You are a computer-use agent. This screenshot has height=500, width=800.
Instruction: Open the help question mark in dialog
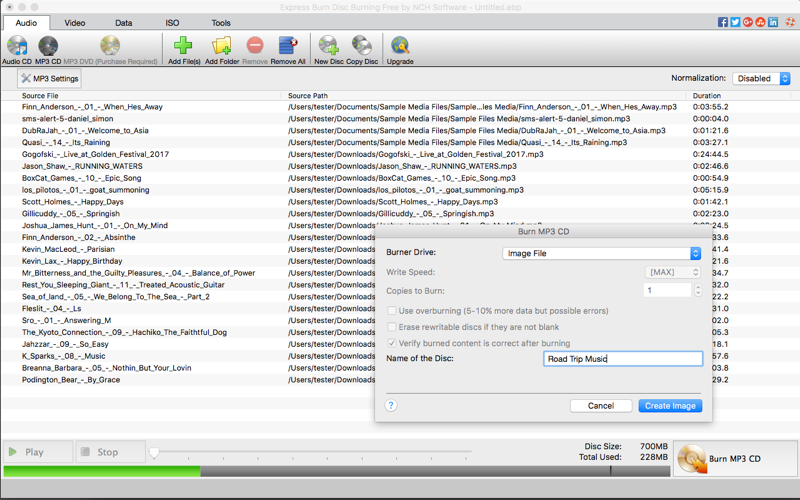[x=391, y=405]
